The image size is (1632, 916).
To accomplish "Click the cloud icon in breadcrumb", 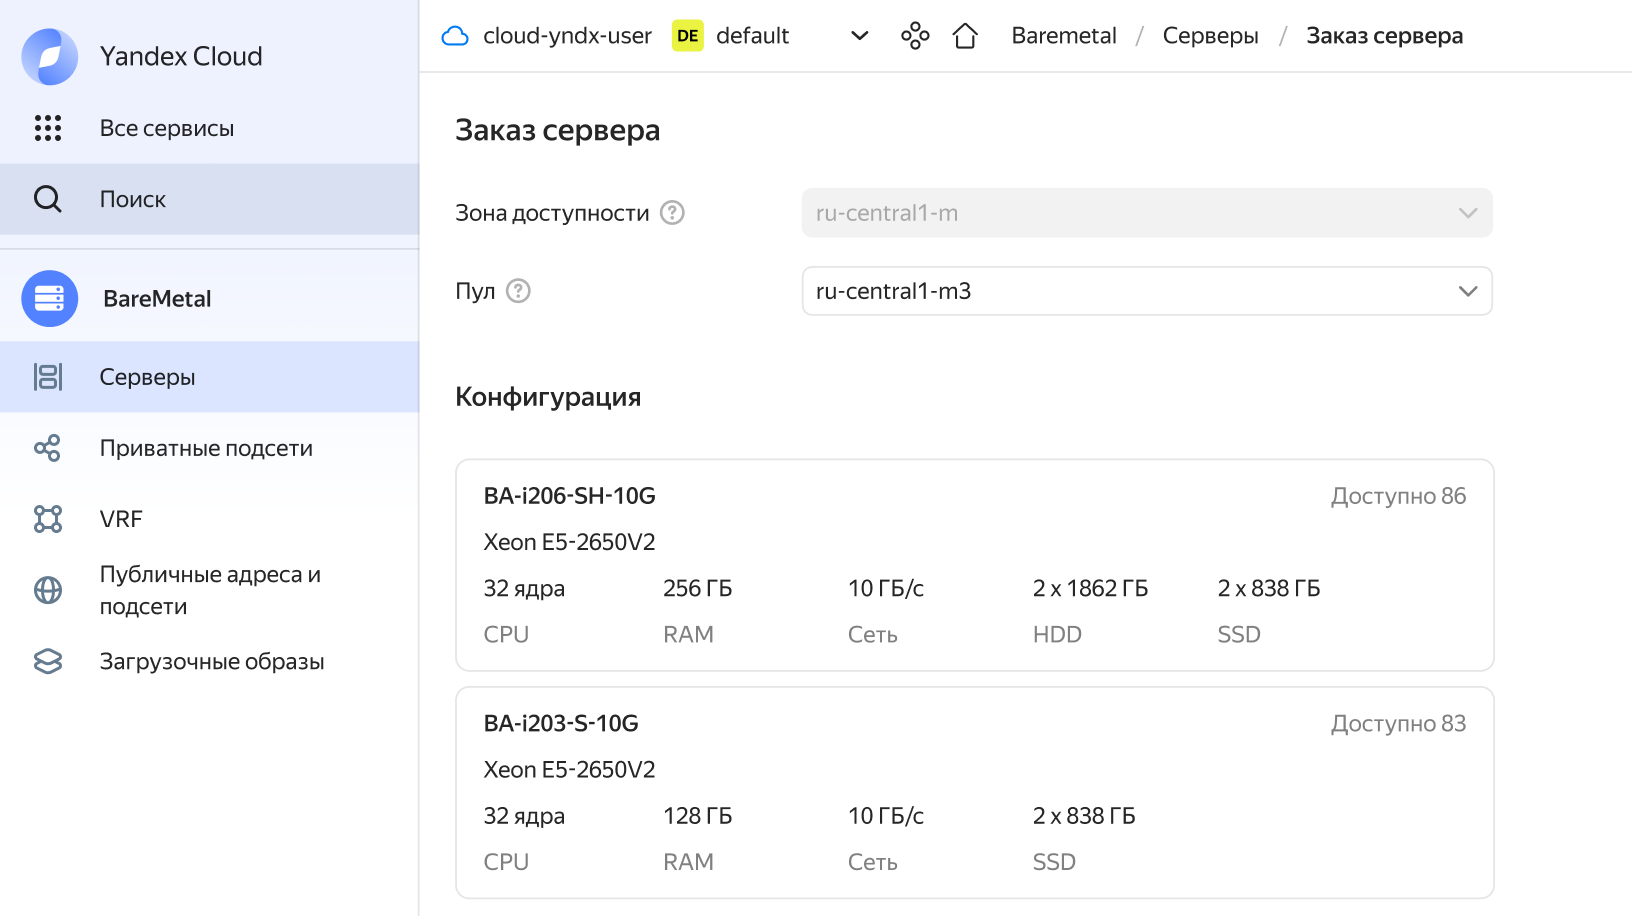I will tap(455, 36).
